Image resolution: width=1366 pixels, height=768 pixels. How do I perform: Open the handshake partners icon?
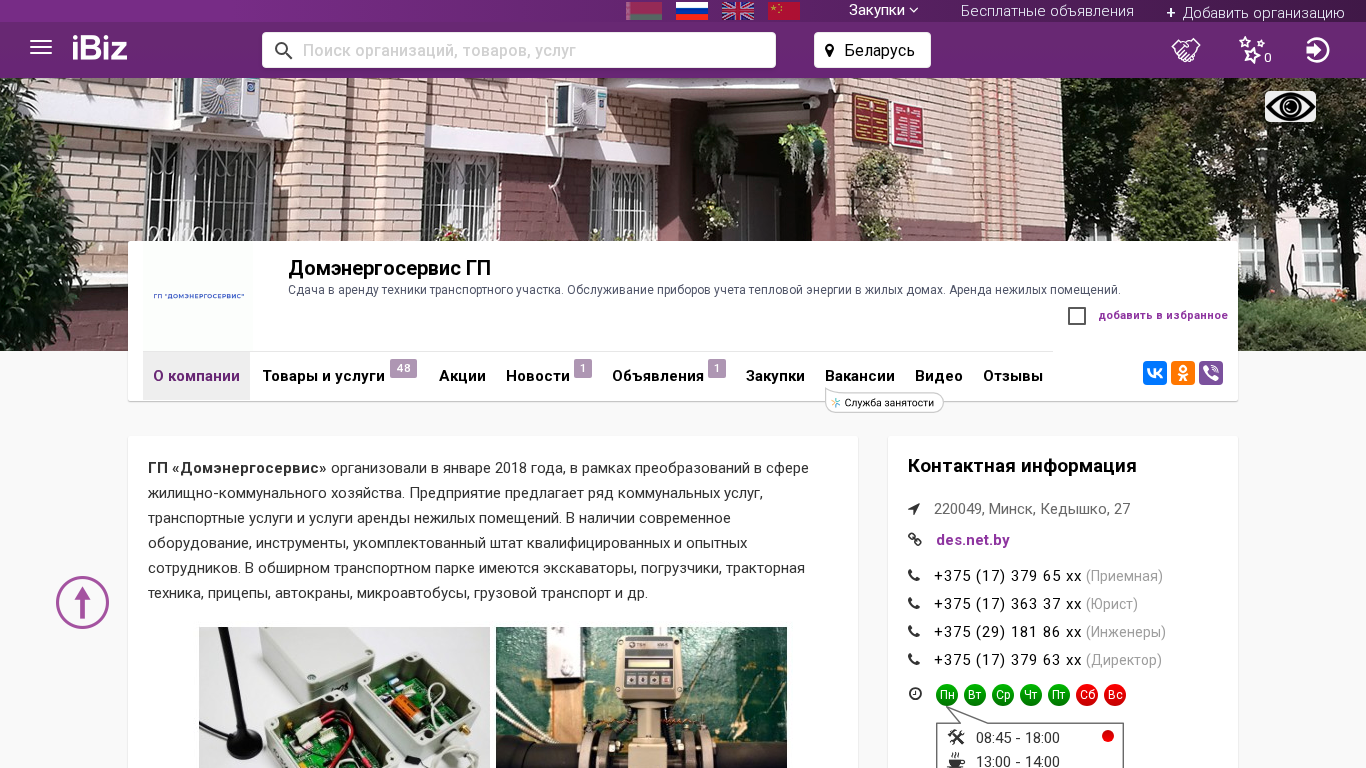click(1186, 50)
